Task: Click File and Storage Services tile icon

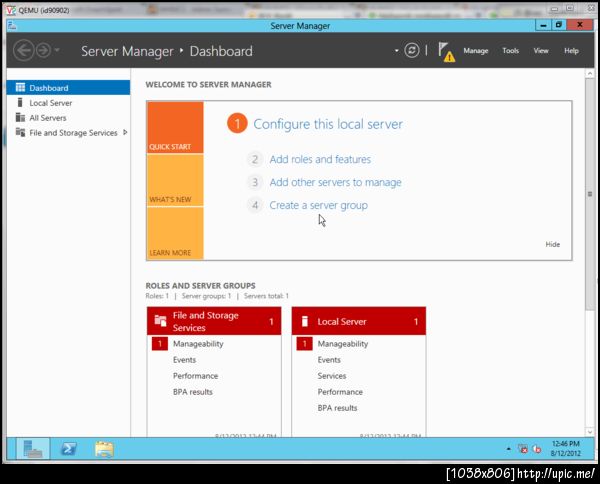Action: tap(160, 320)
